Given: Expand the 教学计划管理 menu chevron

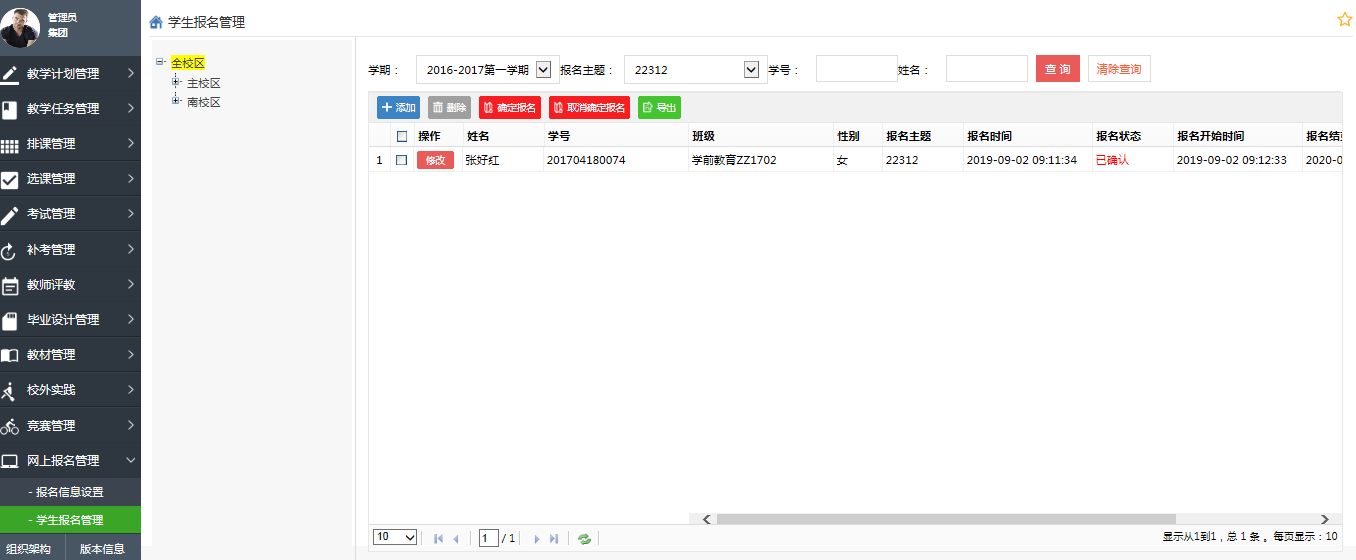Looking at the screenshot, I should (131, 73).
